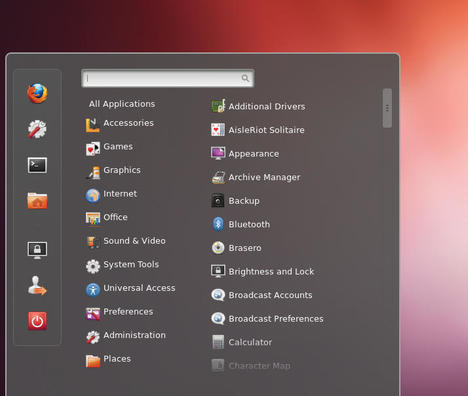Click the Accessories category icon
The image size is (468, 396).
pyautogui.click(x=93, y=125)
